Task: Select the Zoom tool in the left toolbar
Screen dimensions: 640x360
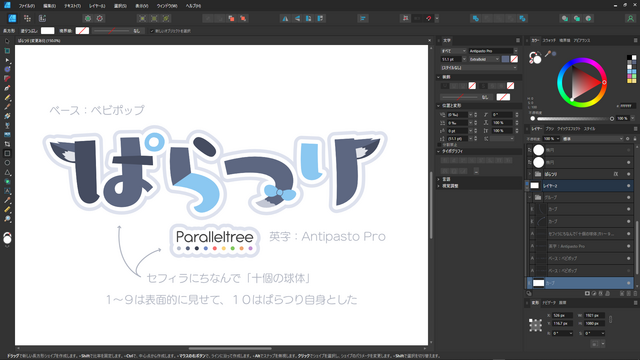Action: pyautogui.click(x=7, y=219)
